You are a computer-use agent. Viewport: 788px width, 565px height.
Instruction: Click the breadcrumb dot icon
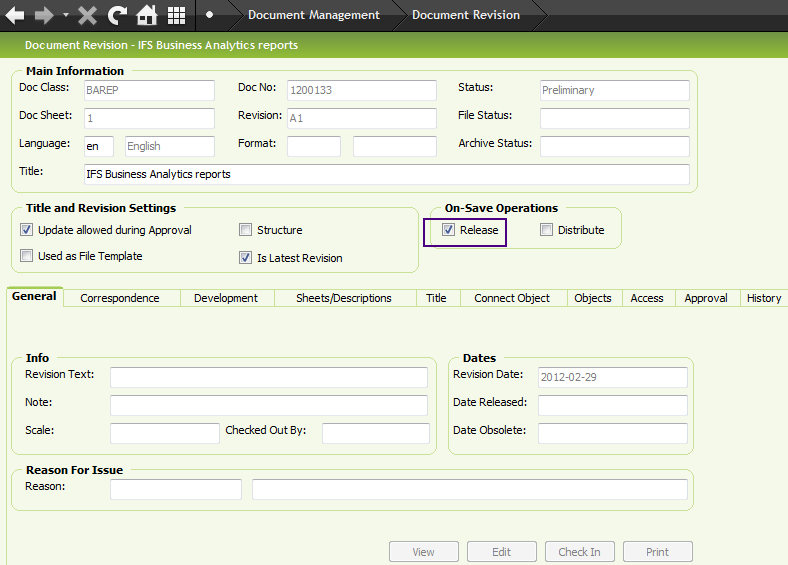(210, 15)
